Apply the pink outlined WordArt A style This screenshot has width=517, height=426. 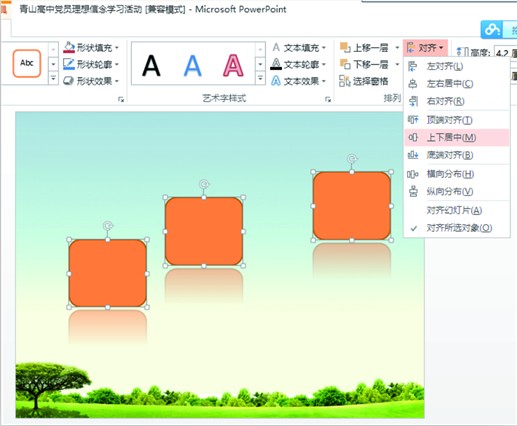tap(233, 65)
